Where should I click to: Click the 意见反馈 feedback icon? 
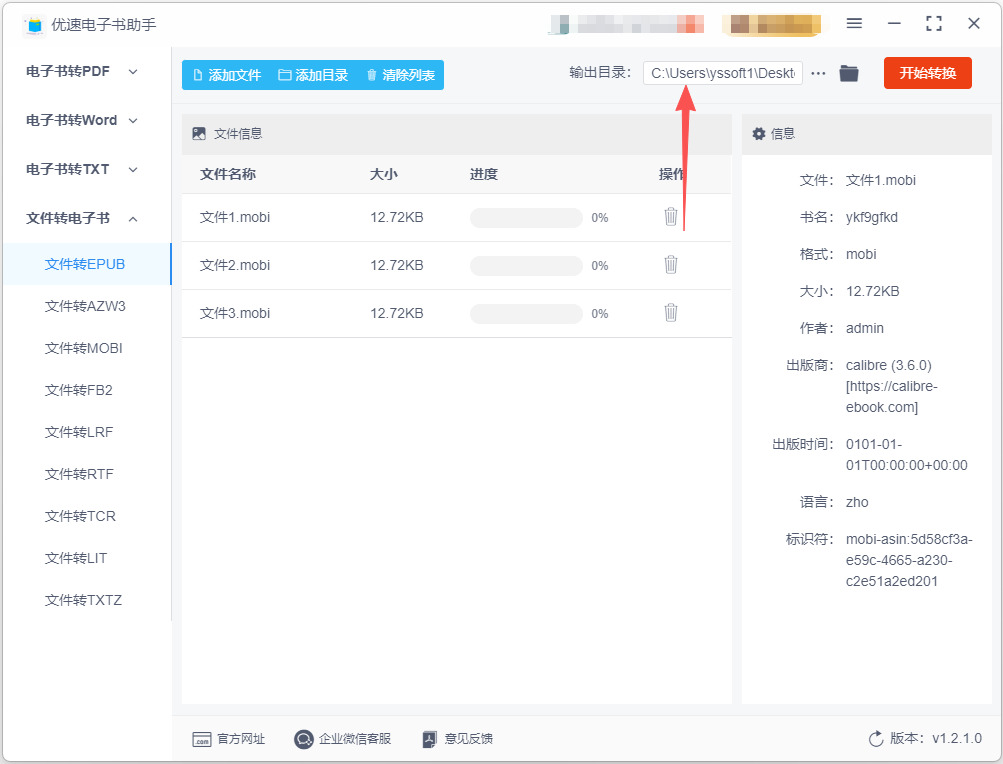[x=429, y=739]
